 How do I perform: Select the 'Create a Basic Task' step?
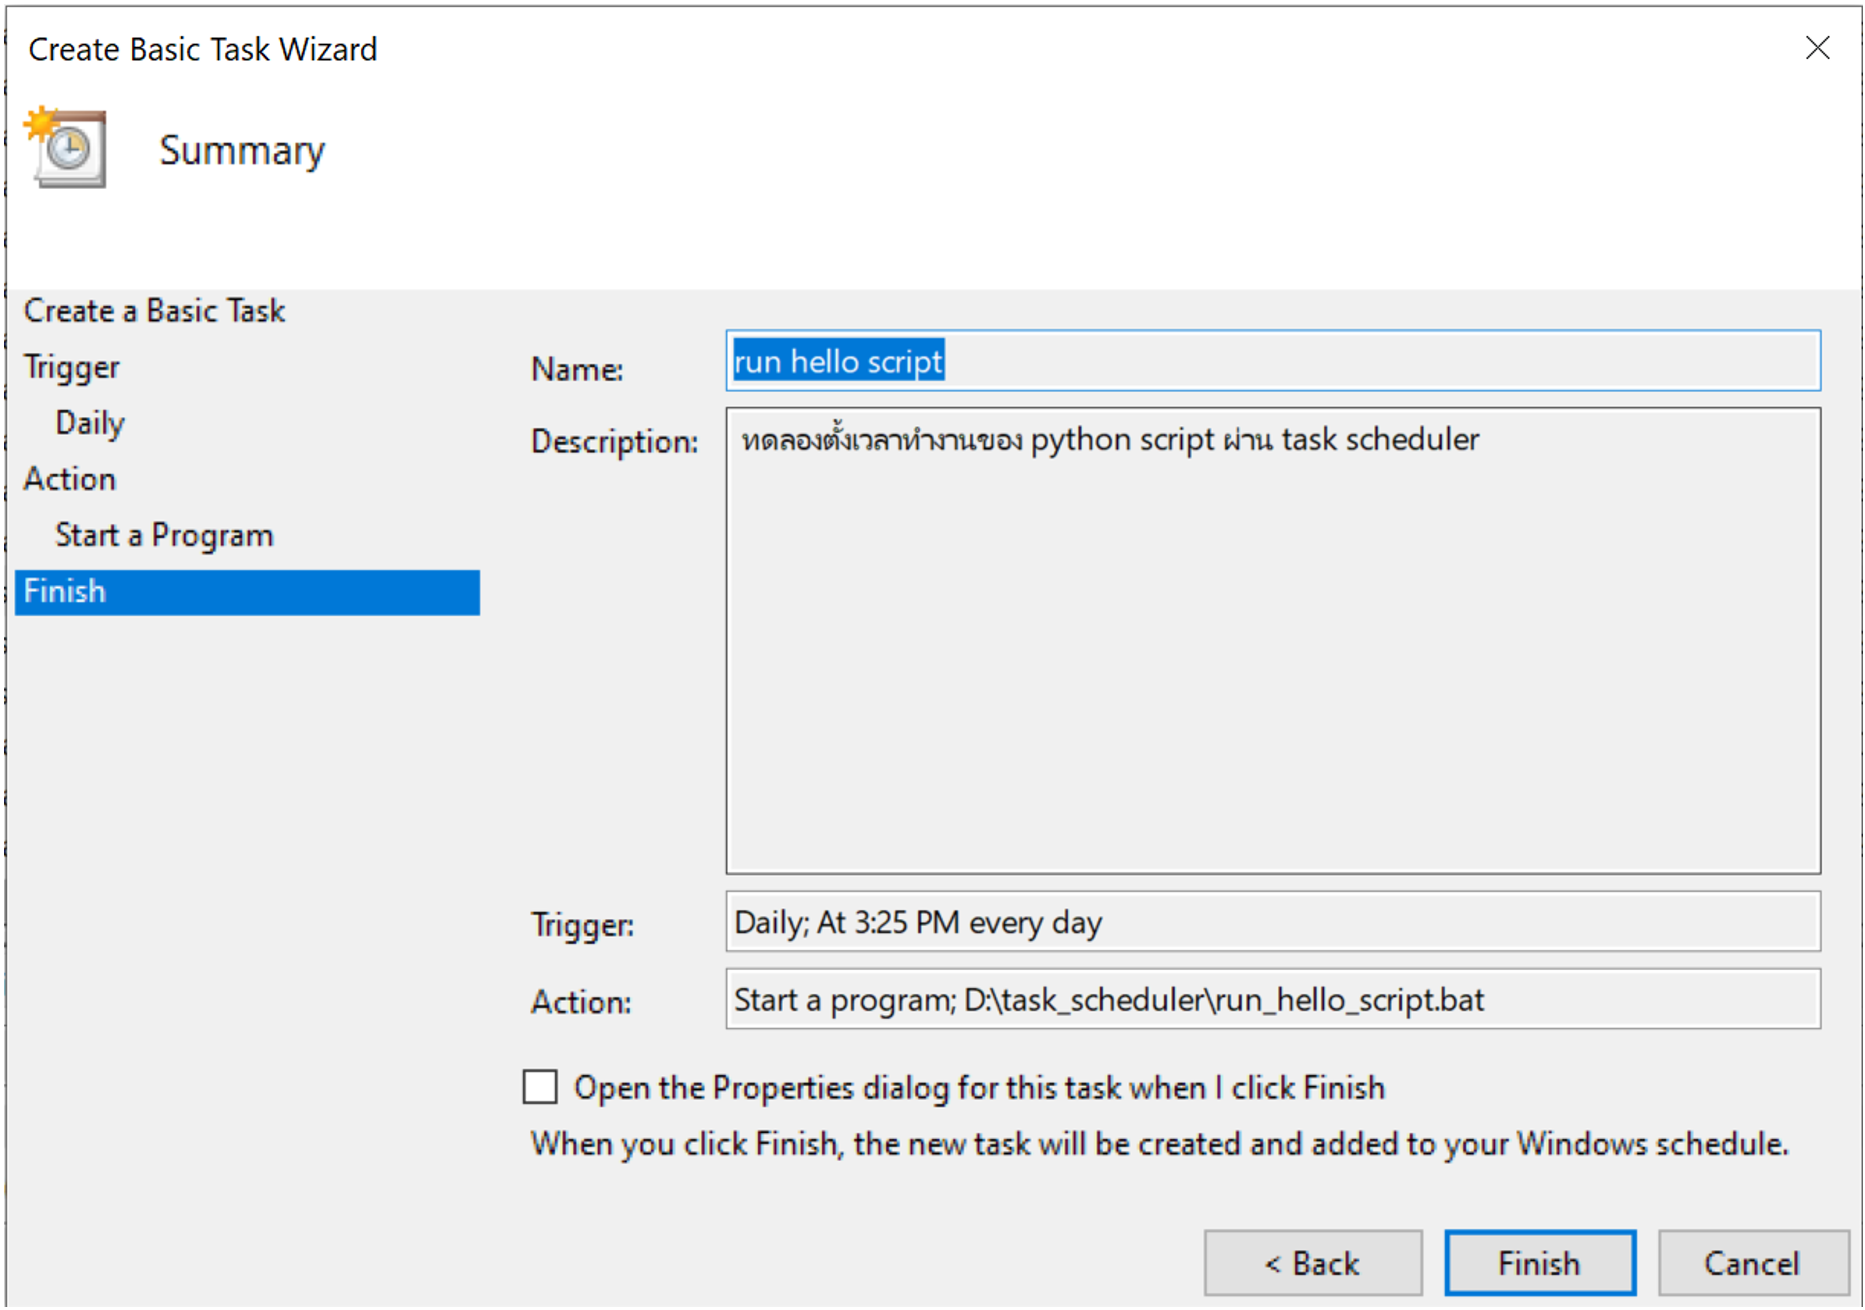pos(155,311)
